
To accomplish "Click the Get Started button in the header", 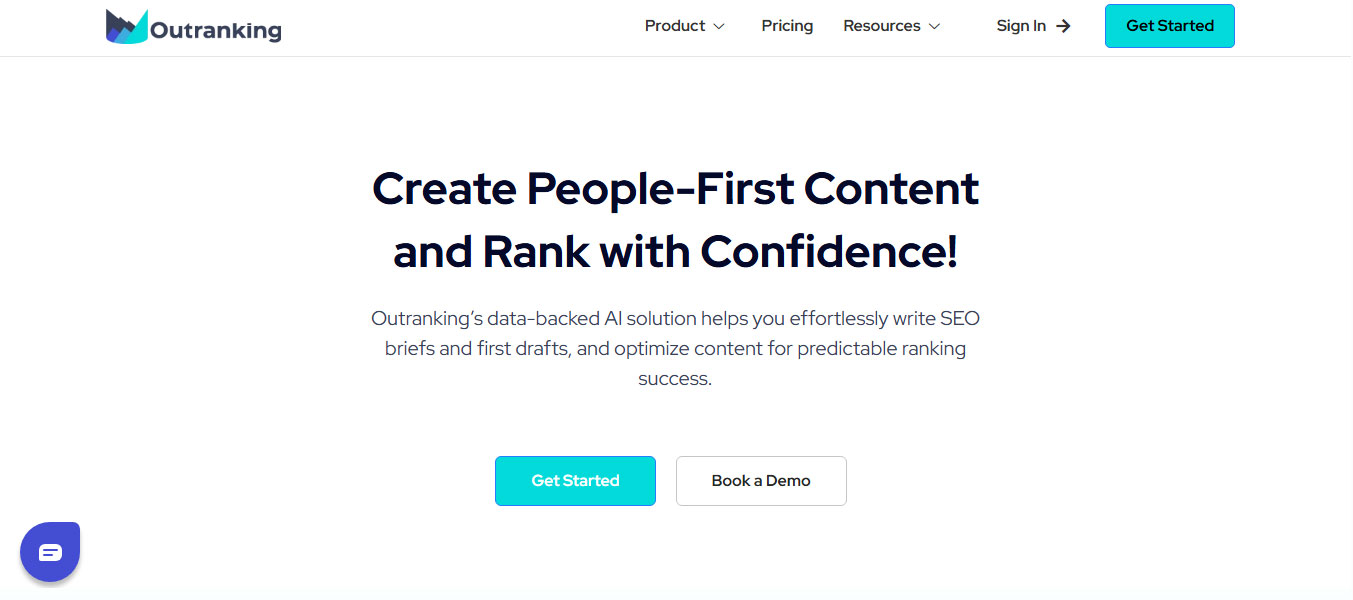I will click(x=1169, y=26).
